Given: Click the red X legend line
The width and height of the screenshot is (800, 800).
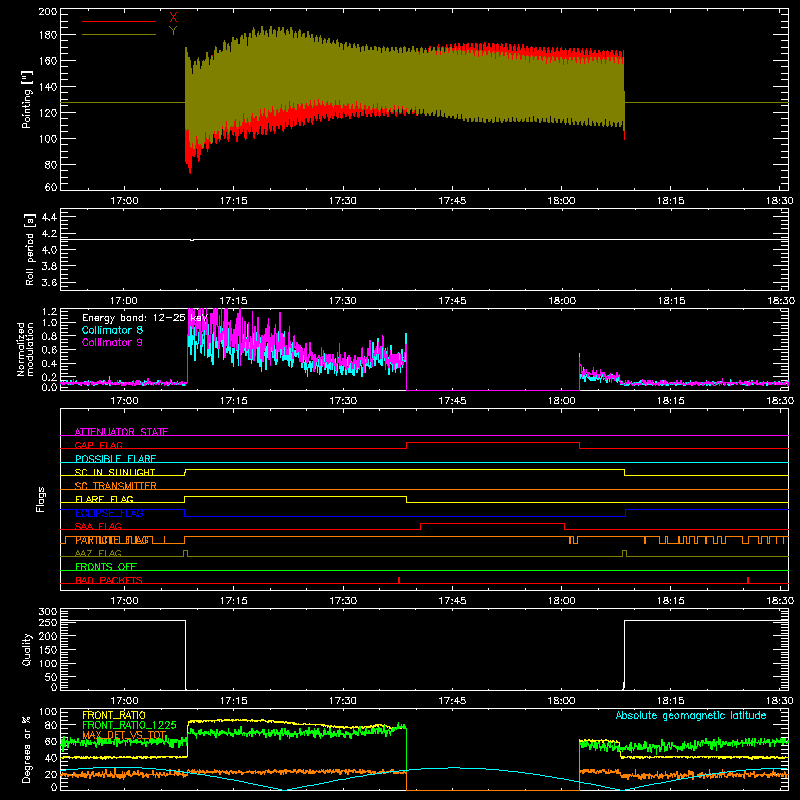Looking at the screenshot, I should click(119, 21).
